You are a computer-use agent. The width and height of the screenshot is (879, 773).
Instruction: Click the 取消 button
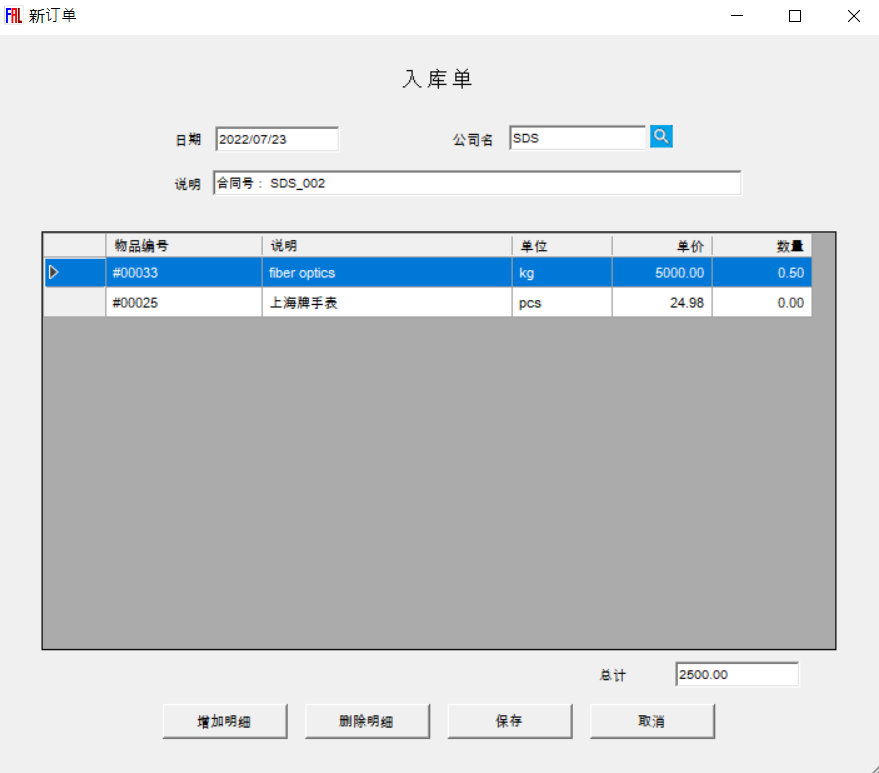(652, 721)
